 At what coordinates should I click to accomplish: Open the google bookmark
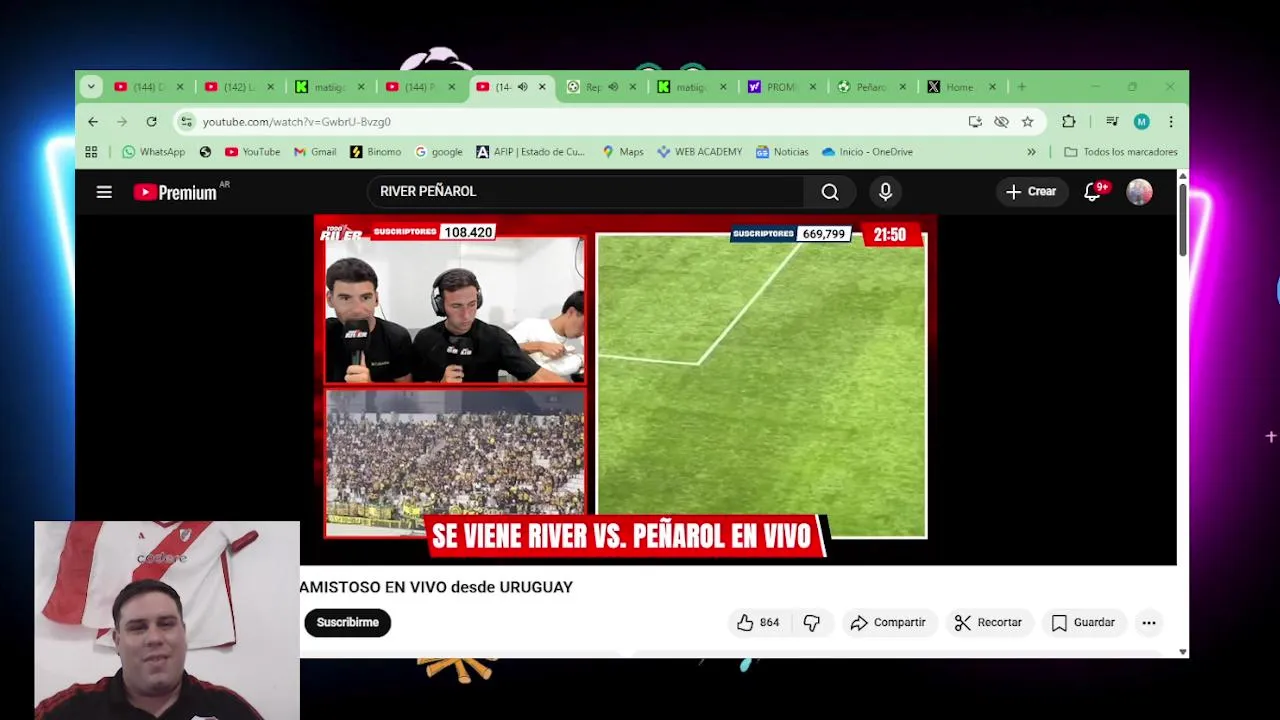coord(438,152)
